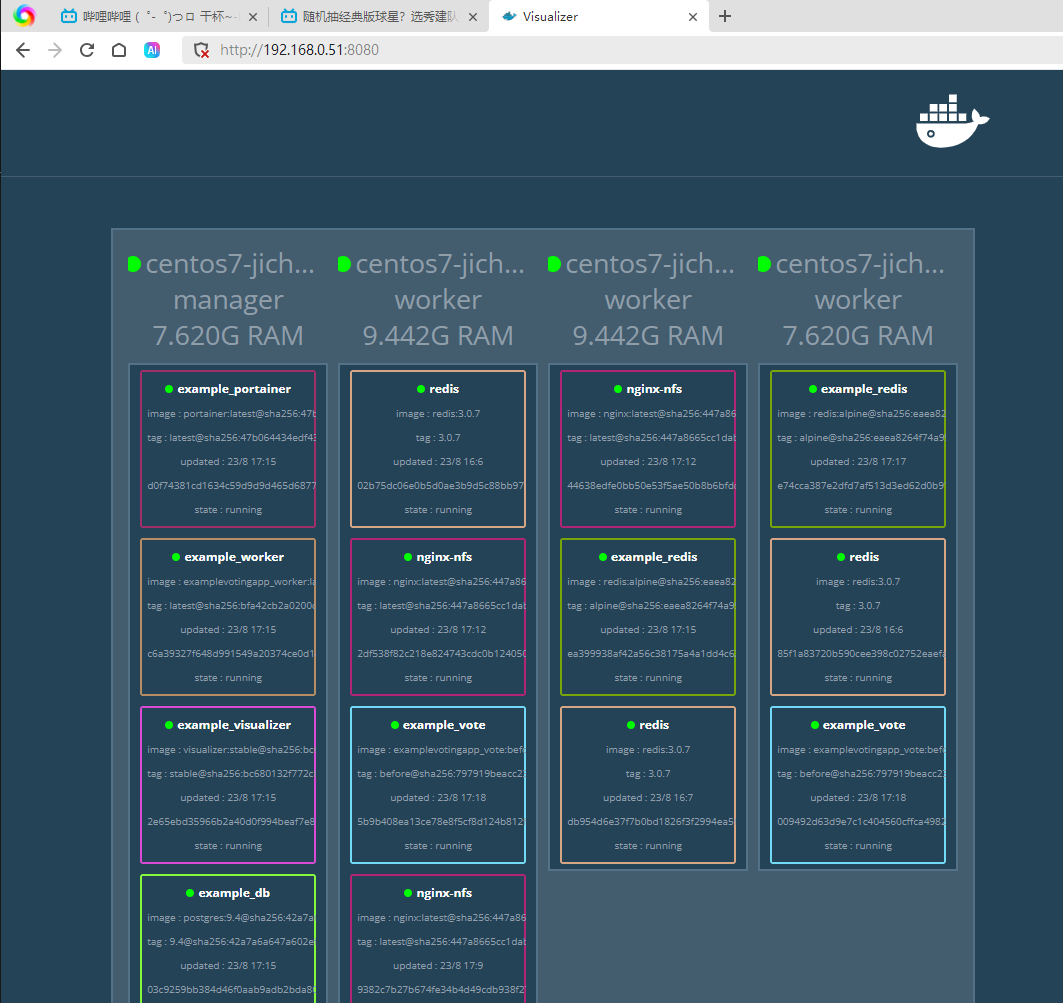Click example_redis container ID ea399938af42a56c38175a4a1dd4c6
Screen dimensions: 1063x1003
pos(651,654)
